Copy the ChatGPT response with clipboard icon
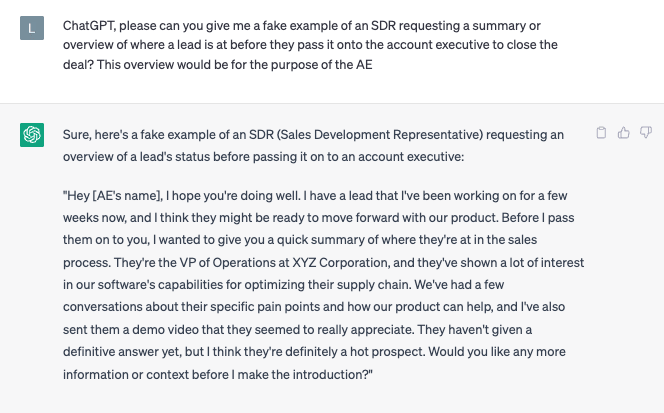Image resolution: width=664 pixels, height=413 pixels. 601,132
